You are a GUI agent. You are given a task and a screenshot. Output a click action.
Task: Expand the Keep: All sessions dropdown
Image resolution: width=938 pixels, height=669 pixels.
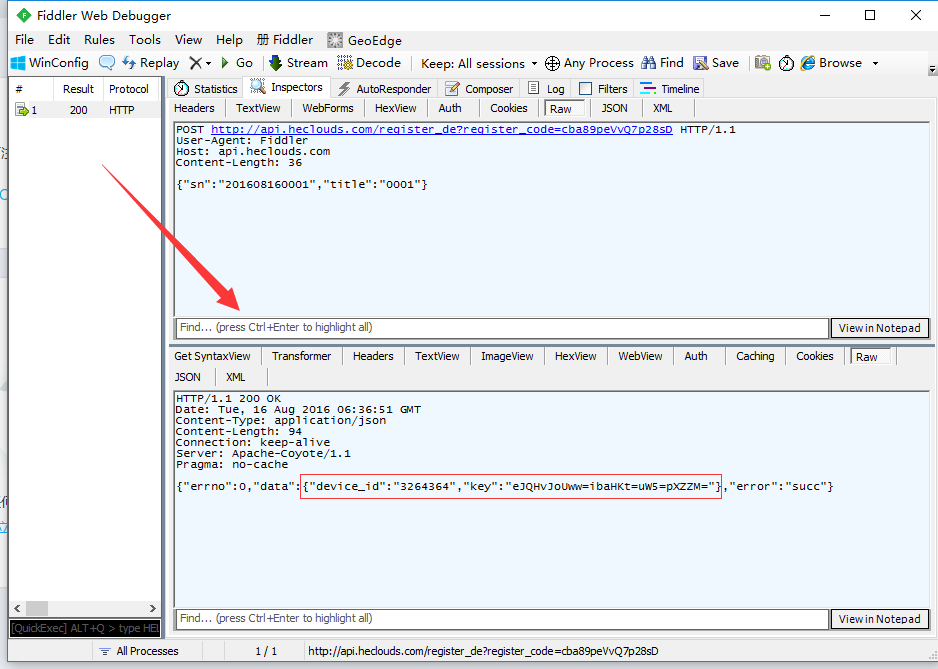534,63
